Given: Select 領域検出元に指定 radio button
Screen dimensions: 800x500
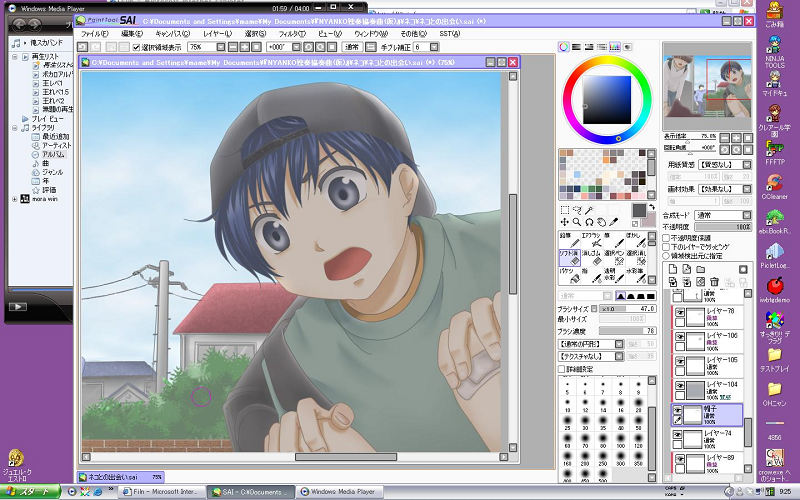Looking at the screenshot, I should 666,256.
